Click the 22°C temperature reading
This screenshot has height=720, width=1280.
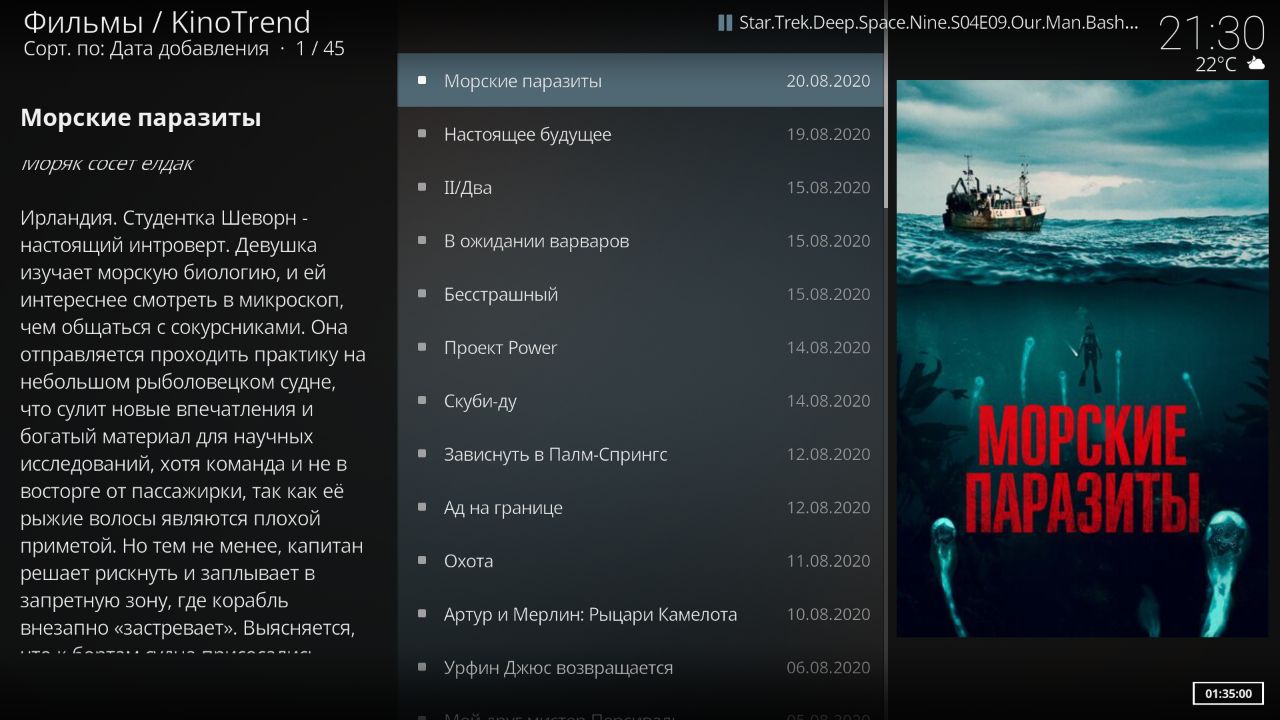1215,64
